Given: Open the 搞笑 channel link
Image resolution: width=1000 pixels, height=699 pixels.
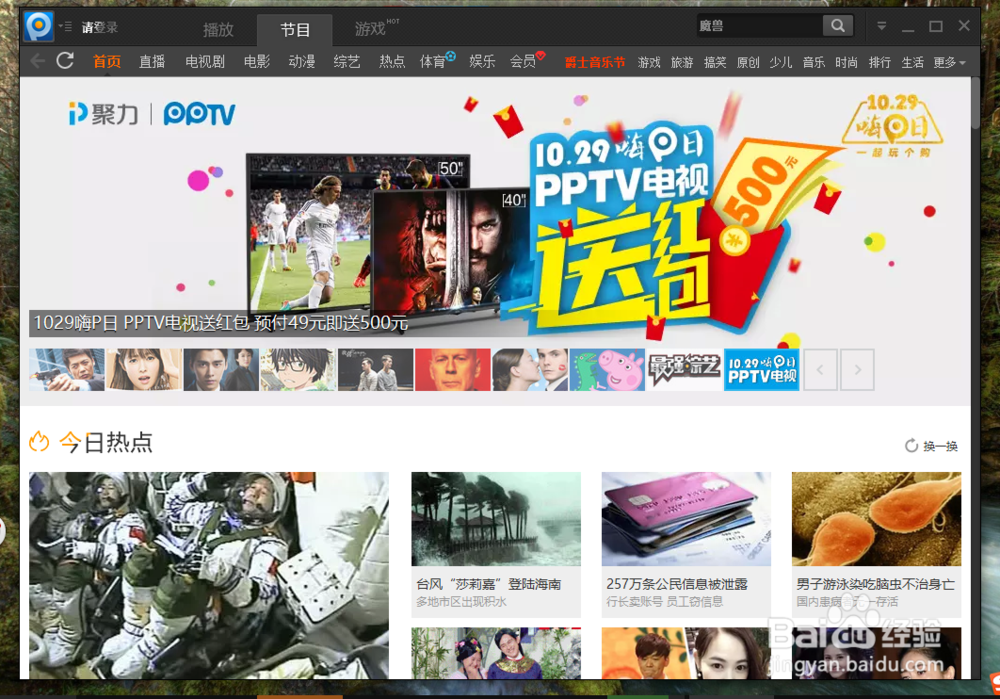Looking at the screenshot, I should (x=715, y=63).
